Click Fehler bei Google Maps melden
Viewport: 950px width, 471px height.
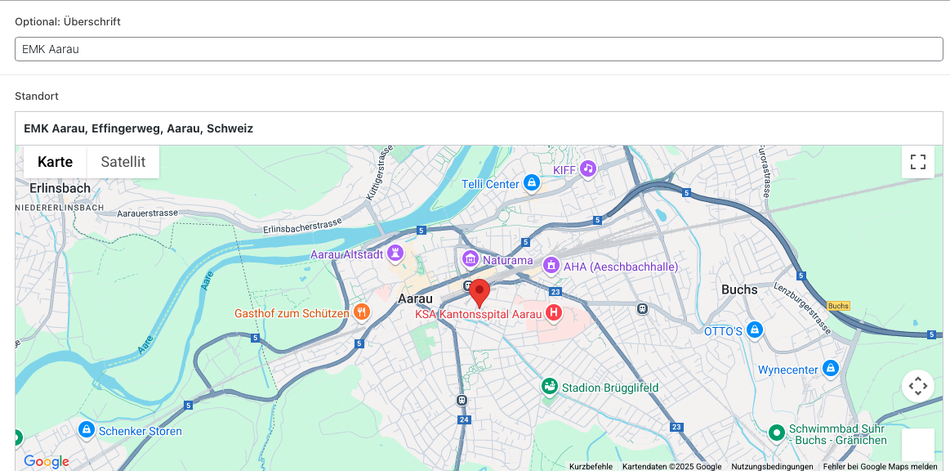(880, 467)
